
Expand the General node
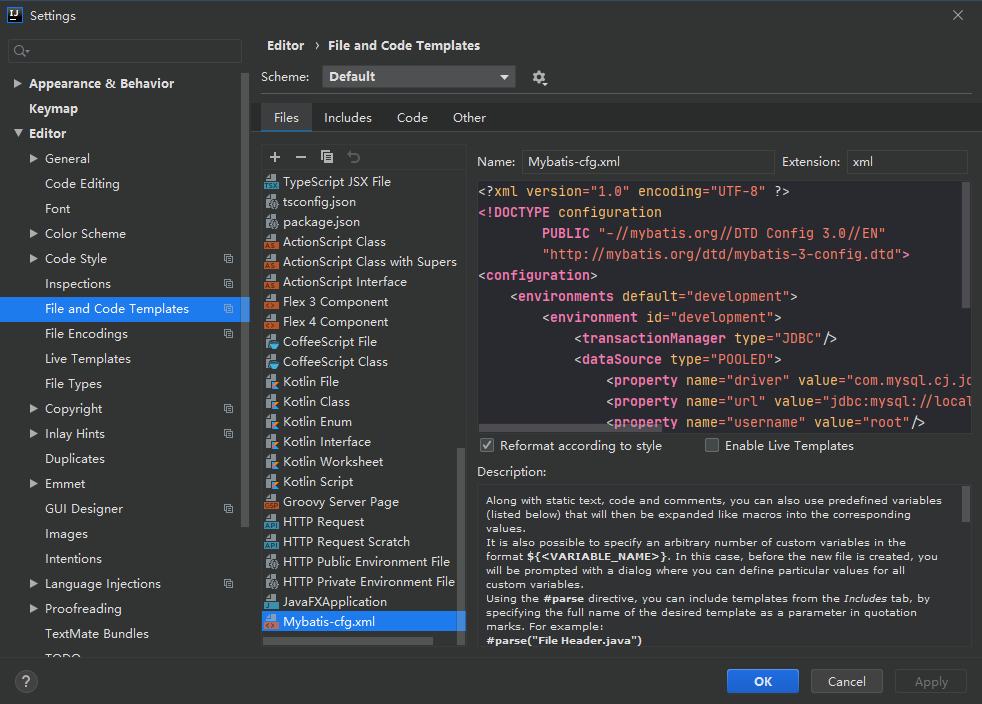tap(34, 158)
